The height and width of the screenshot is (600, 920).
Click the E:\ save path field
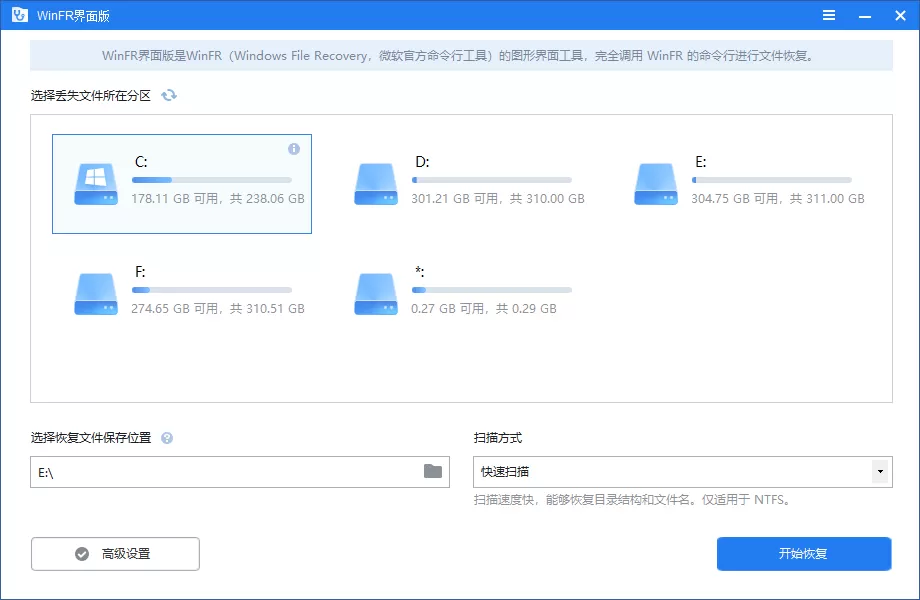coord(240,472)
